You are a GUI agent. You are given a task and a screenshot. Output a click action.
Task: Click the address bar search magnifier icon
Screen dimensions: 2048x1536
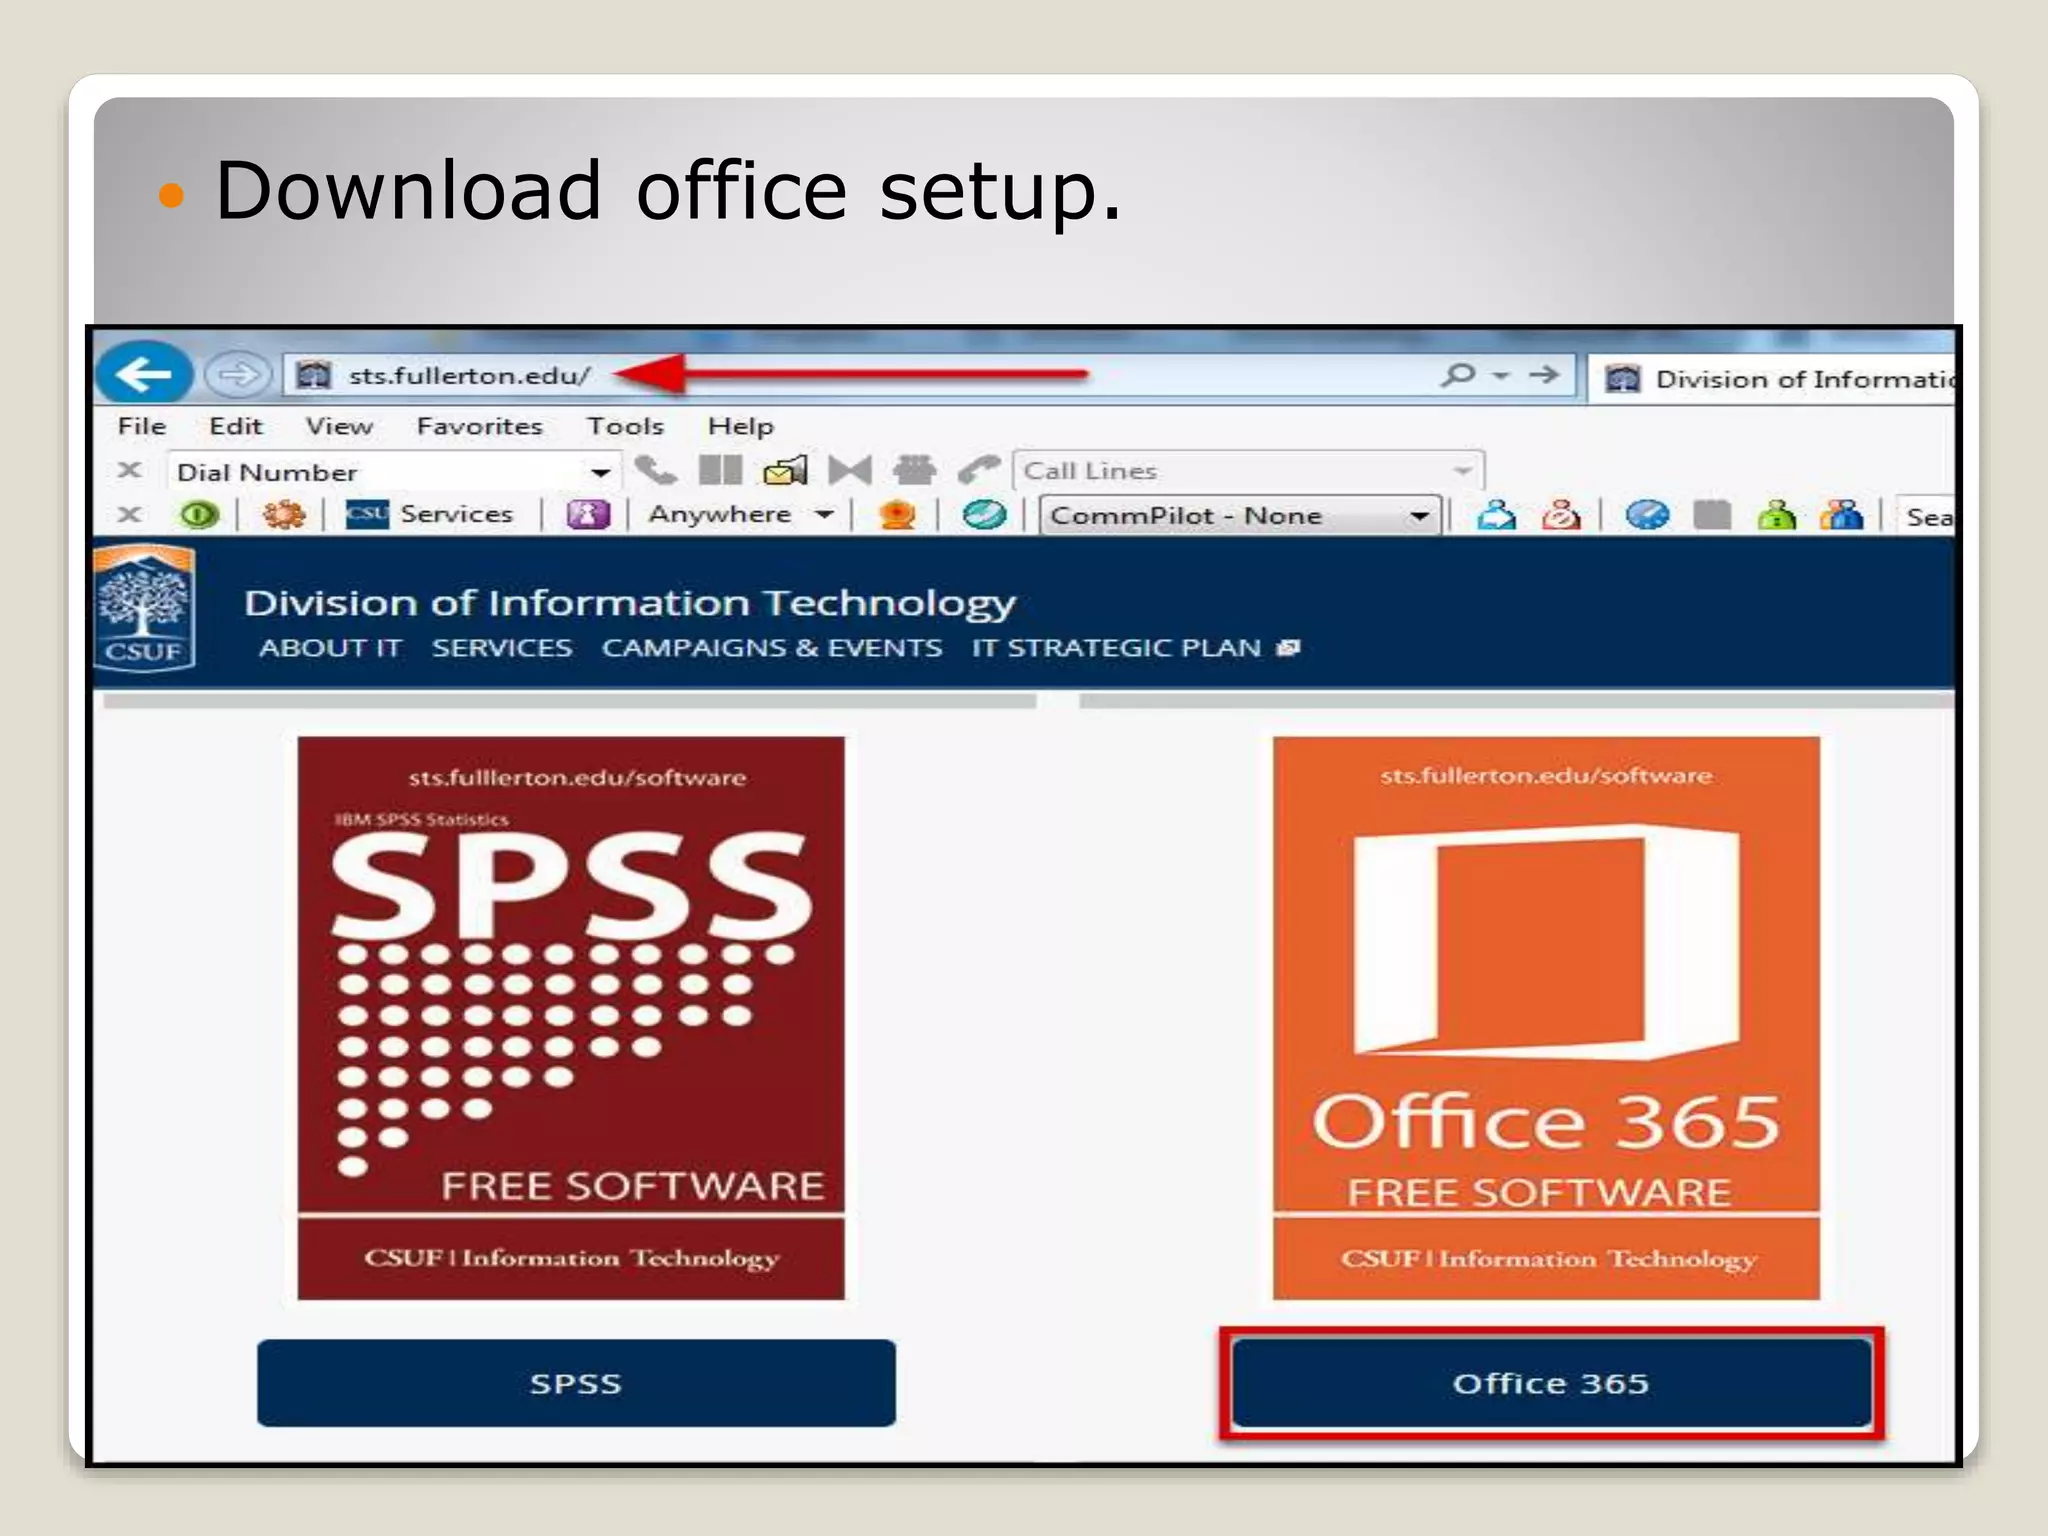(x=1458, y=375)
